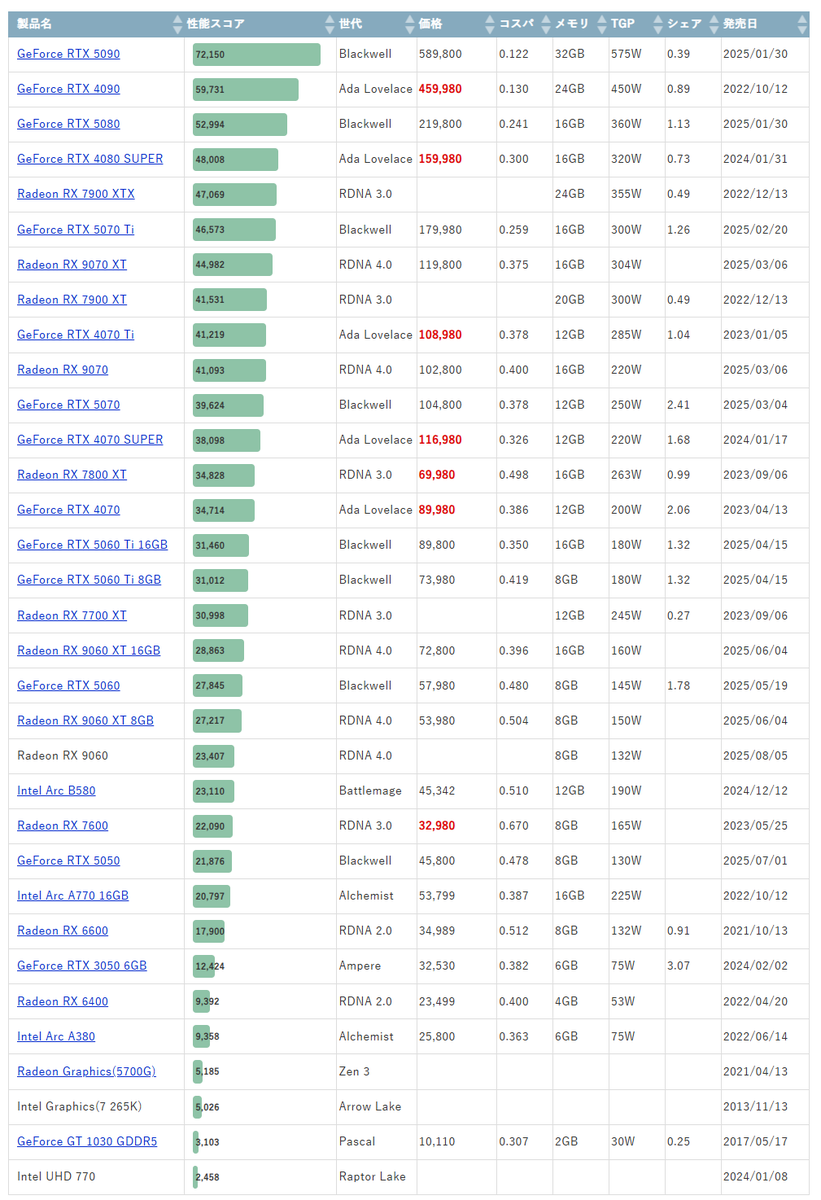
Task: Open the GeForce RTX 4090 link
Action: (68, 89)
